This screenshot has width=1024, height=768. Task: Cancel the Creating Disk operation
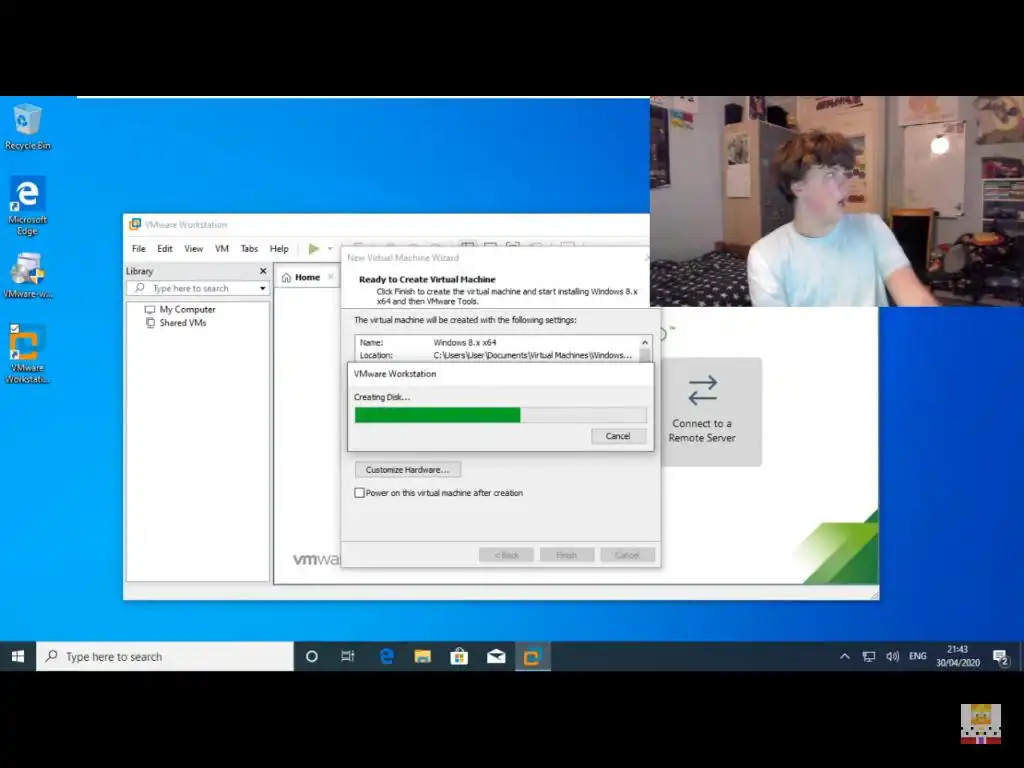coord(618,436)
